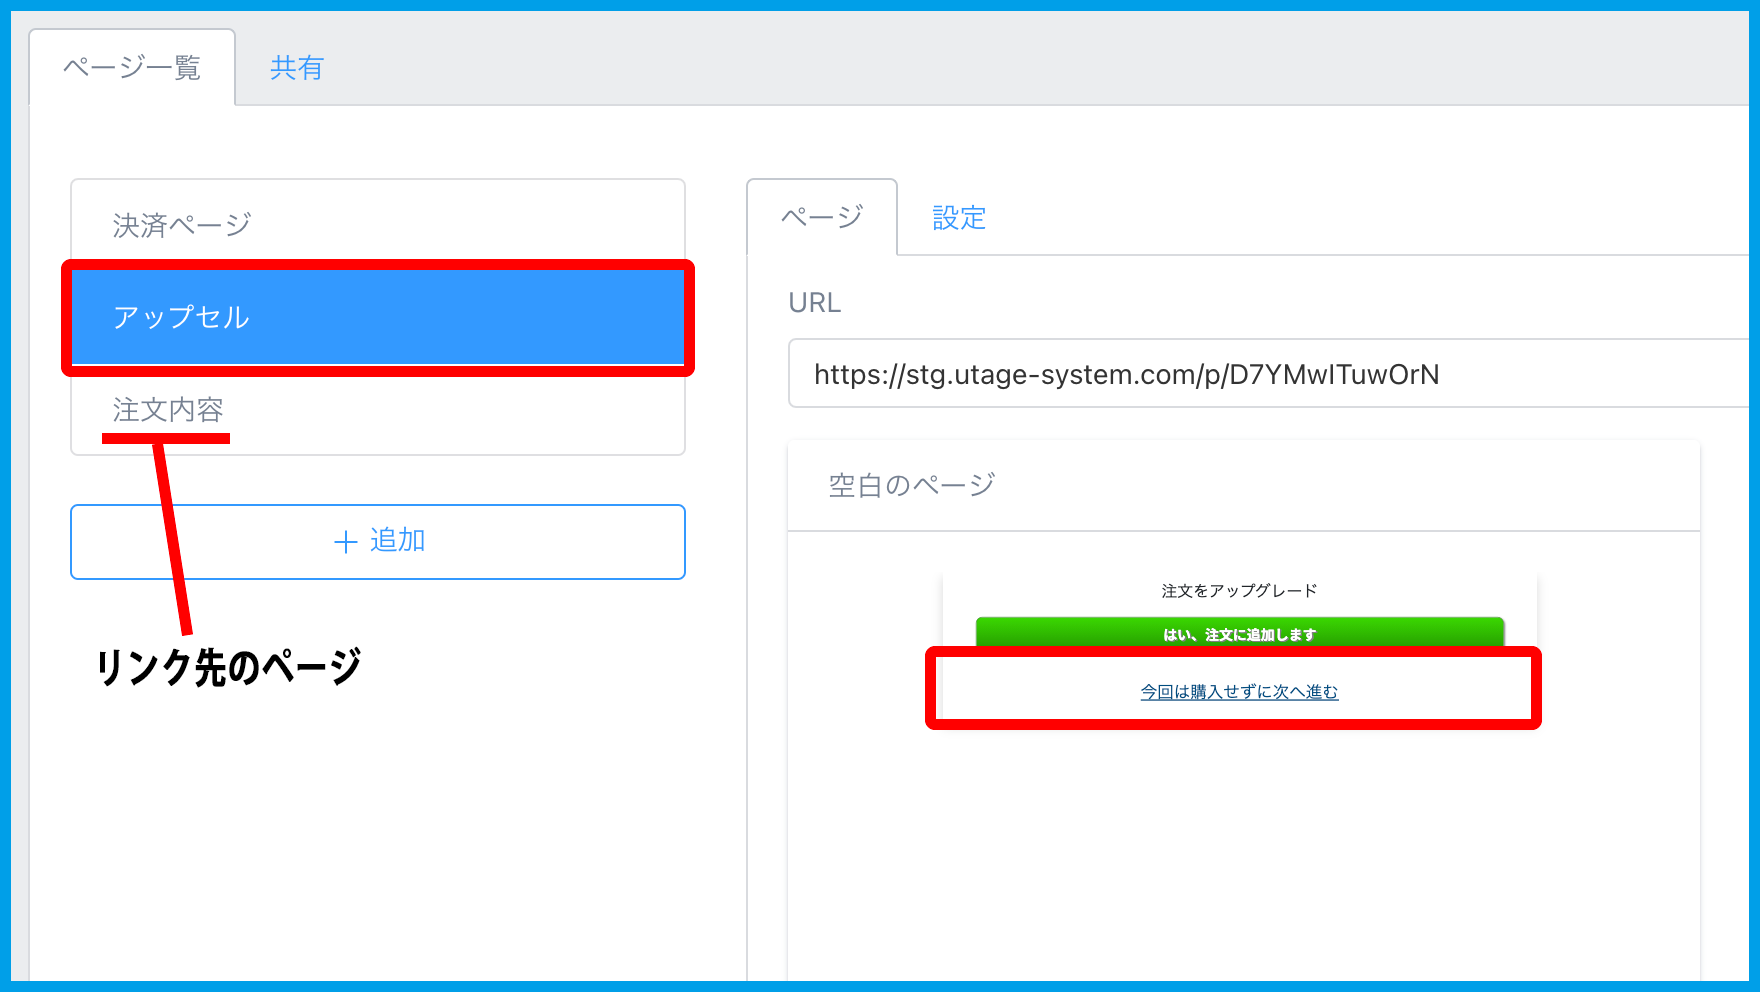Click the リンク先のページ annotation text
Screen dimensions: 1760x992
click(228, 667)
